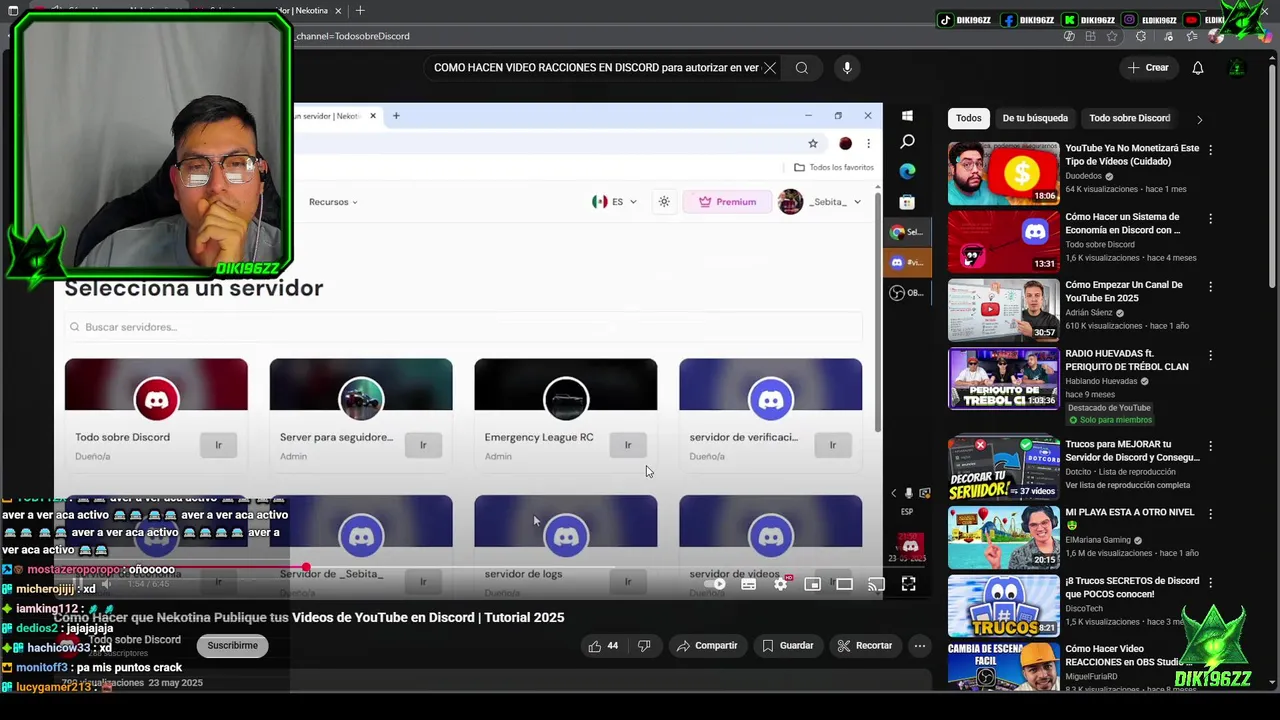This screenshot has width=1280, height=720.
Task: Select the Todos filter chip
Action: (x=968, y=118)
